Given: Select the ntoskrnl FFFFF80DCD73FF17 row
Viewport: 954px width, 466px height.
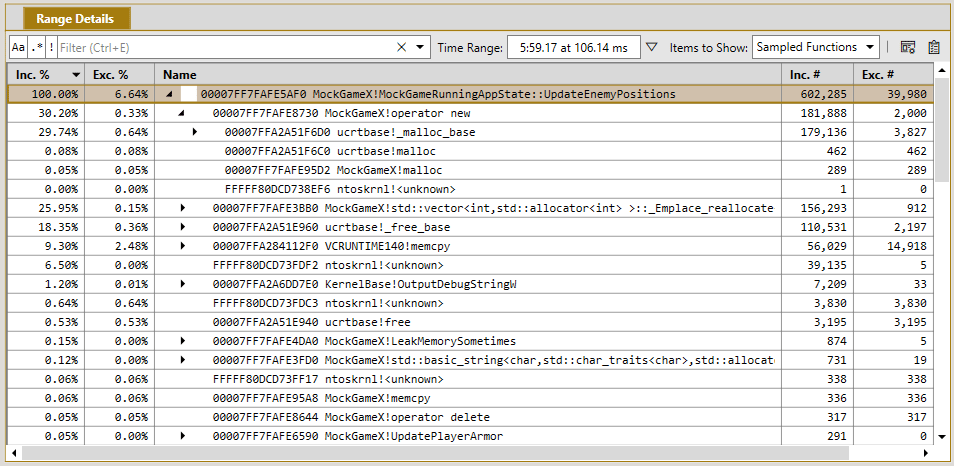Looking at the screenshot, I should (x=470, y=379).
